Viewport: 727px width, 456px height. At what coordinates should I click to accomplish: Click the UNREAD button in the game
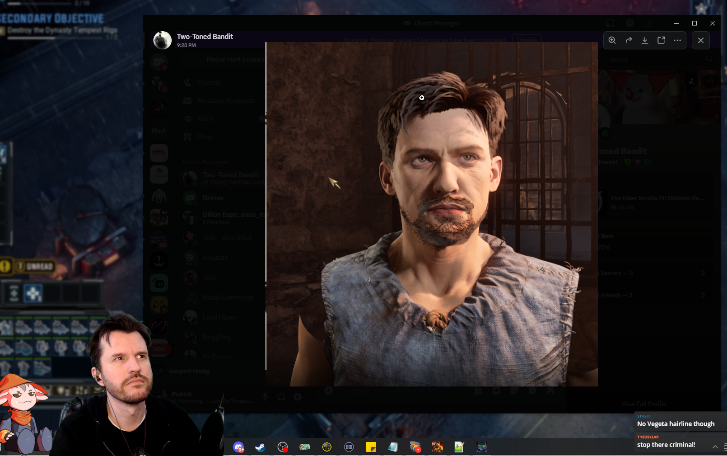tap(35, 266)
